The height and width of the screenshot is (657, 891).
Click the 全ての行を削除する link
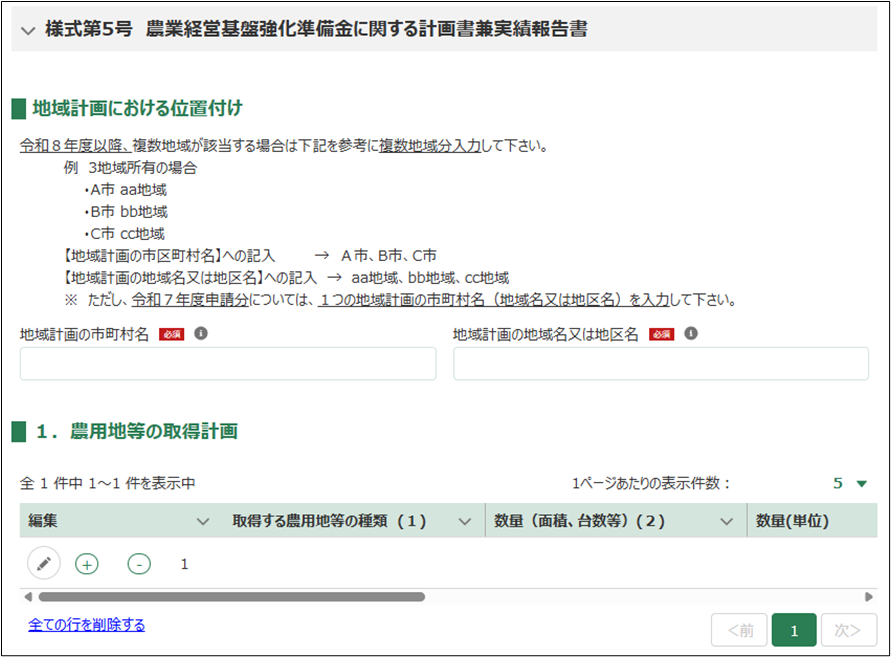[87, 625]
